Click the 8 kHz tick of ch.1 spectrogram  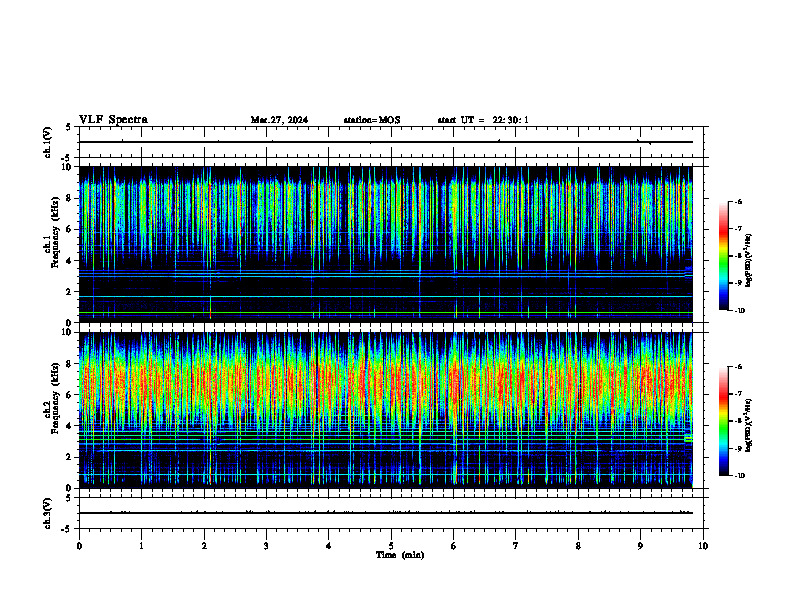coord(70,198)
